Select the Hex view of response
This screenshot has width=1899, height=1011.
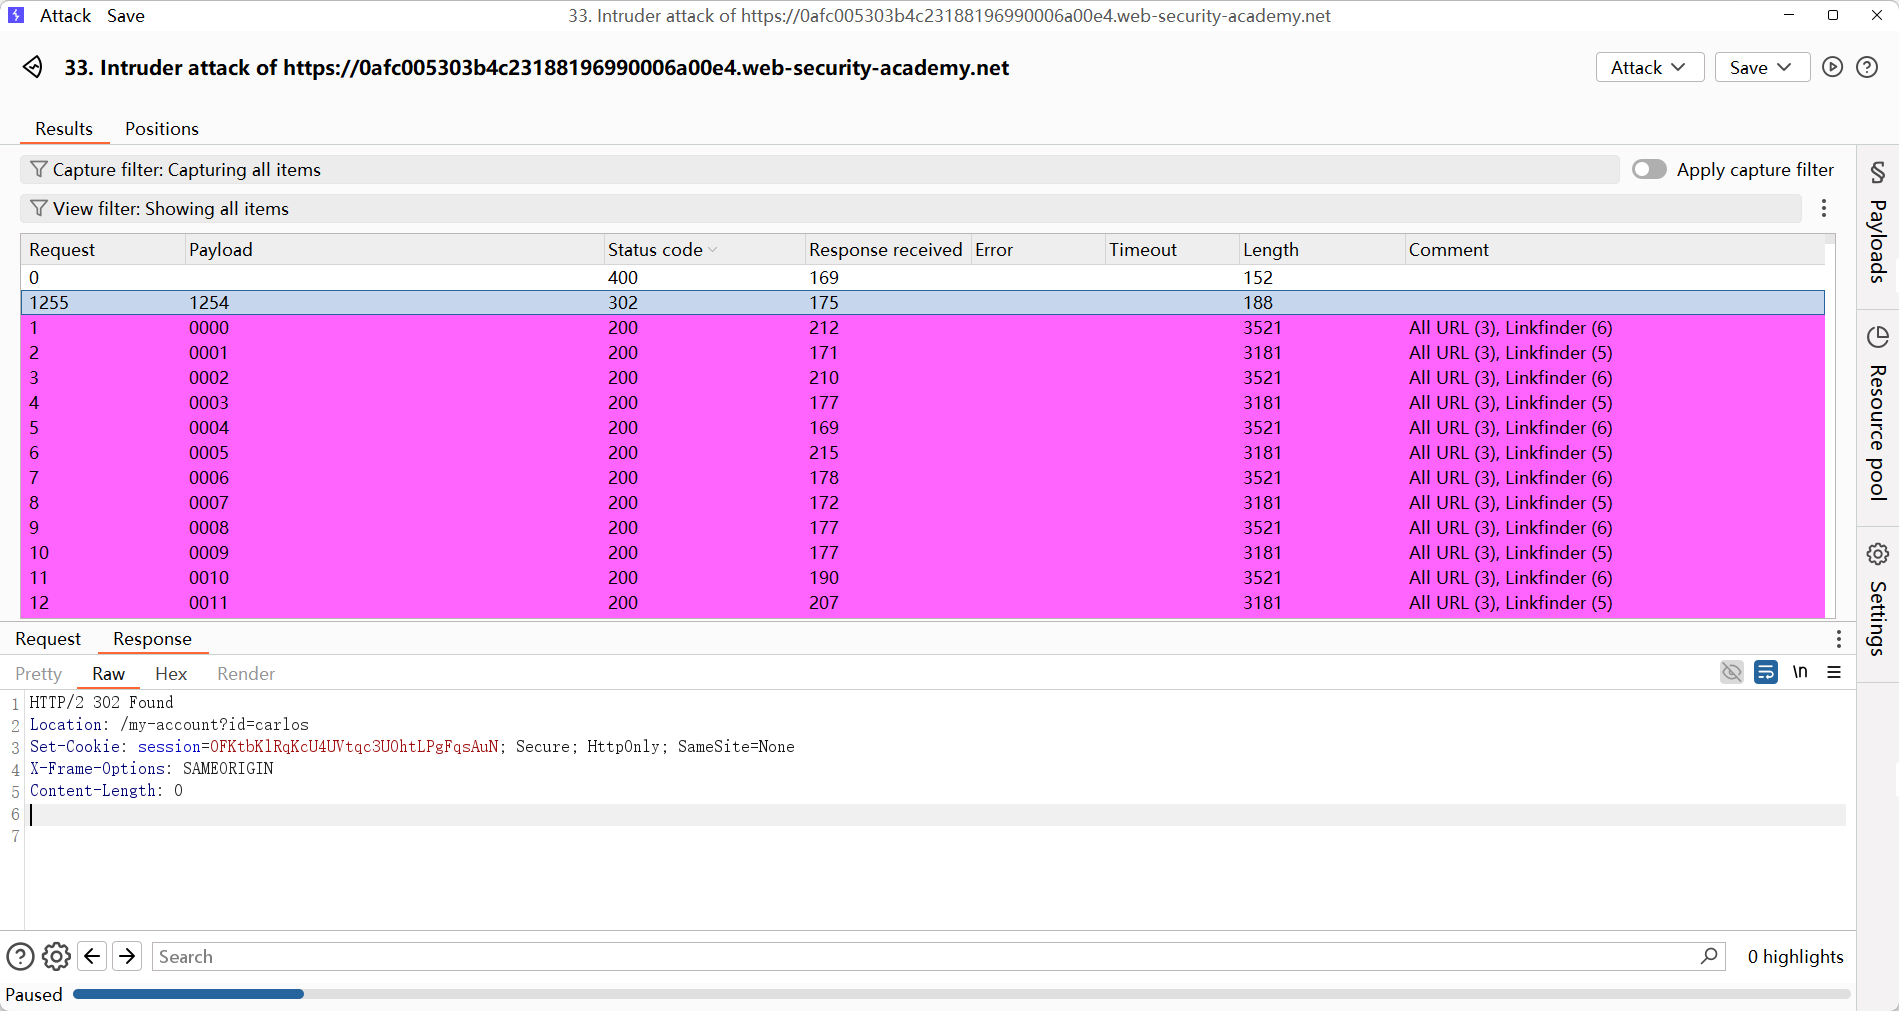[x=171, y=674]
